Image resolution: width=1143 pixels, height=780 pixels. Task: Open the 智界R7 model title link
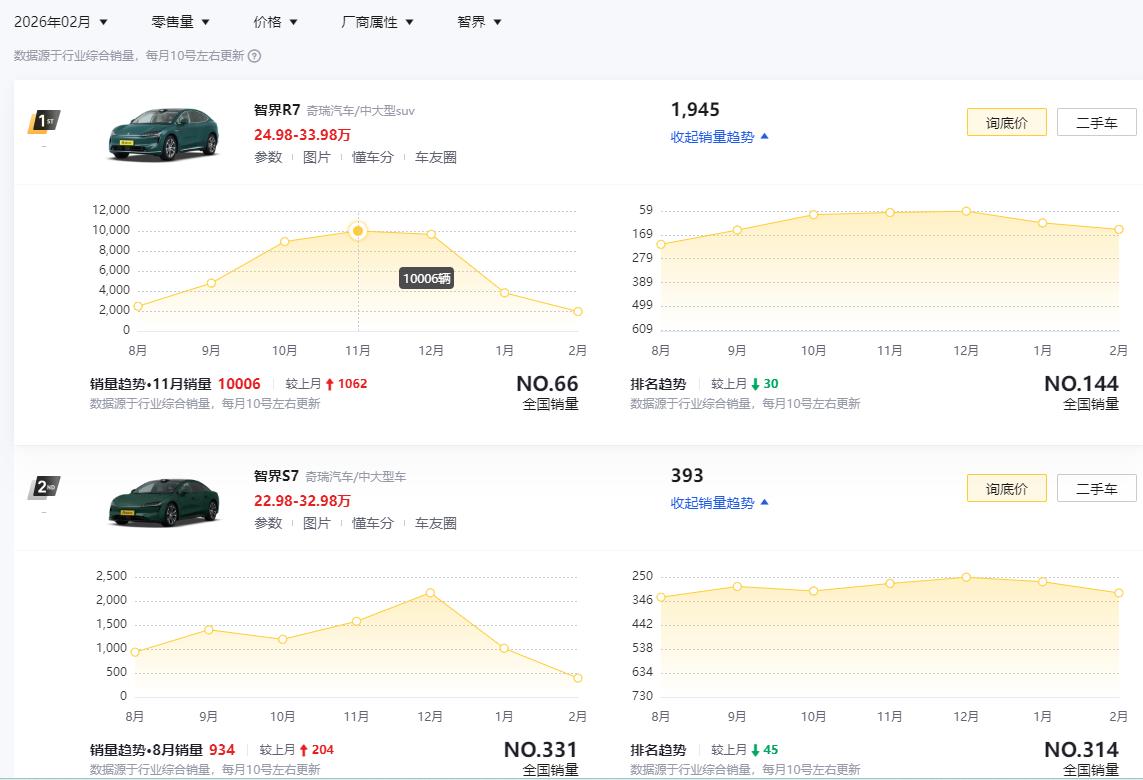pyautogui.click(x=277, y=110)
